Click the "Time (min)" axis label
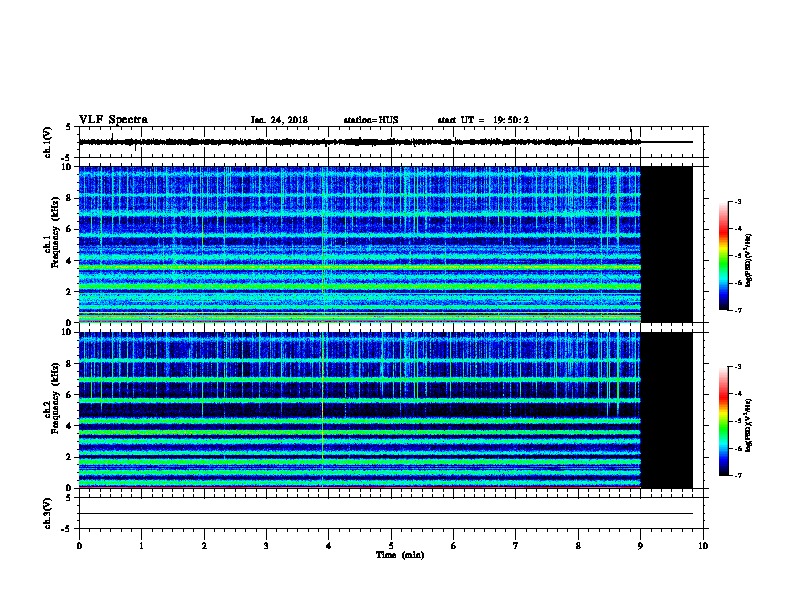This screenshot has width=792, height=612. coord(400,555)
